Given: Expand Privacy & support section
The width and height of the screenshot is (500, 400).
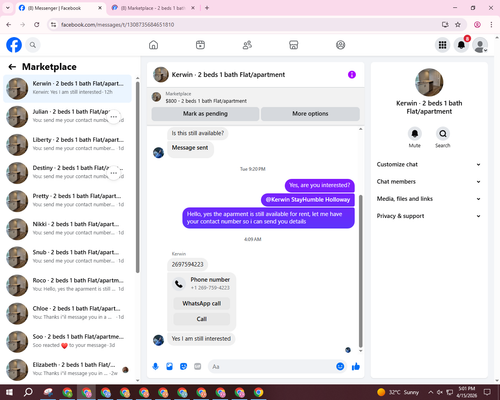Looking at the screenshot, I should coord(429,216).
